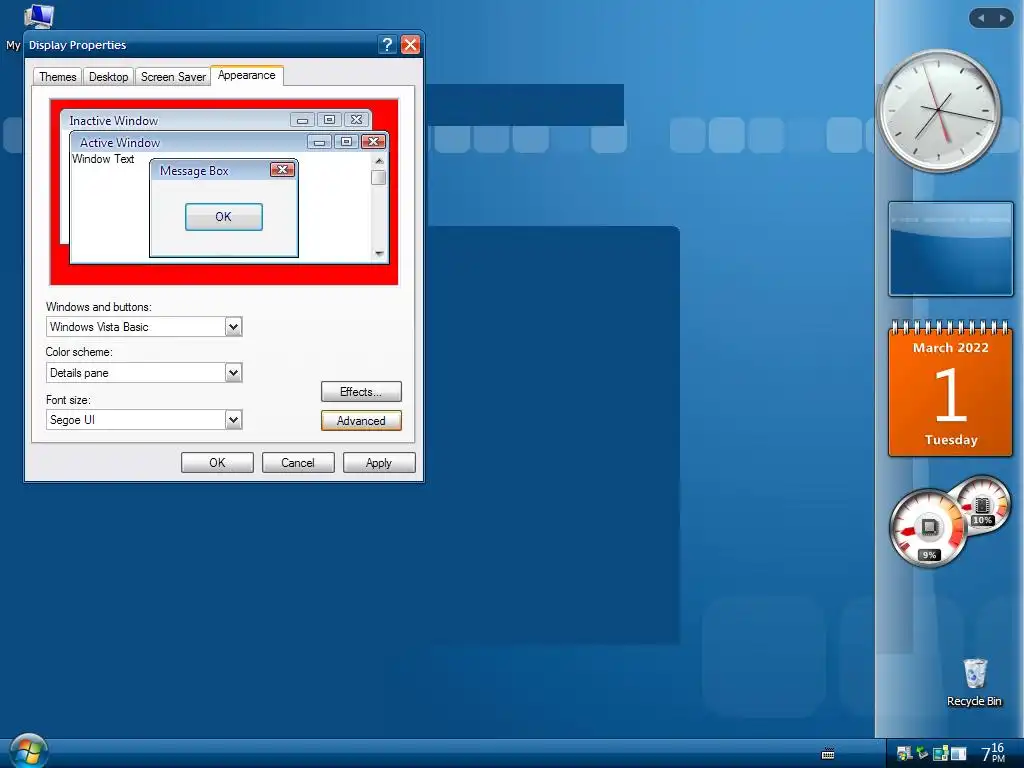Switch to the Desktop tab
Screen dimensions: 1024x768
[x=108, y=76]
